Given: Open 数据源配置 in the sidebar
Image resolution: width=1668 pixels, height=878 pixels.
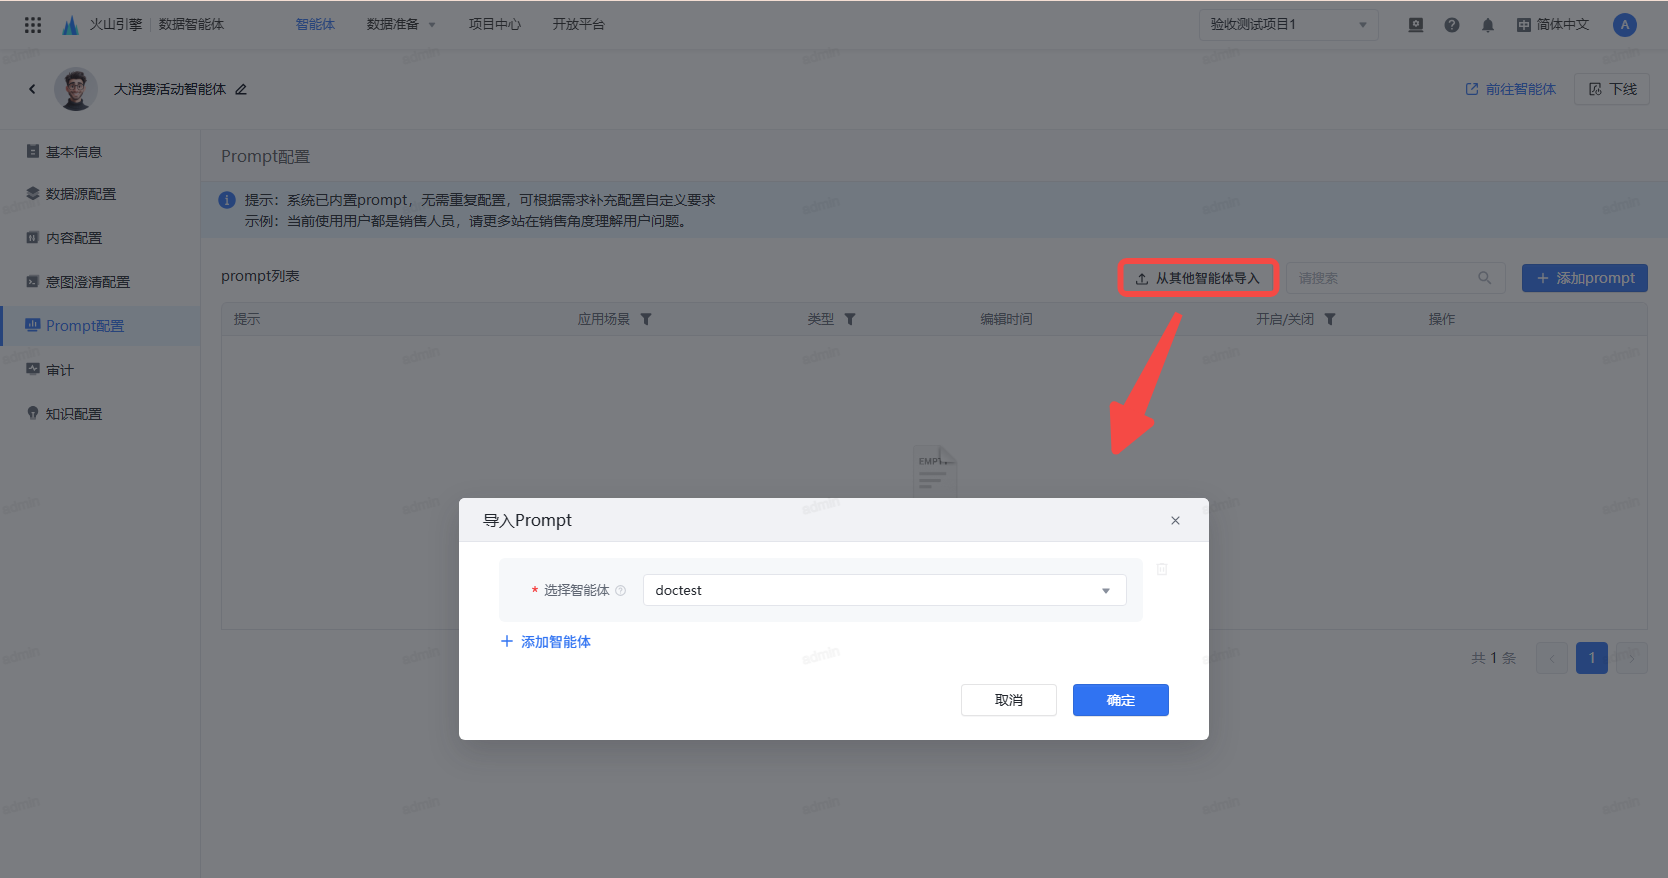Looking at the screenshot, I should click(x=100, y=194).
